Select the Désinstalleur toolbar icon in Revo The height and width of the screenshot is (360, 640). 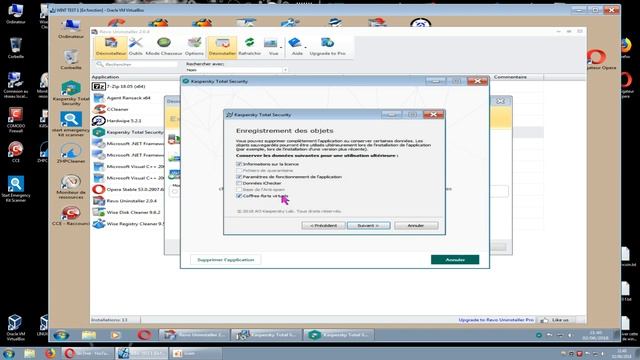point(111,47)
